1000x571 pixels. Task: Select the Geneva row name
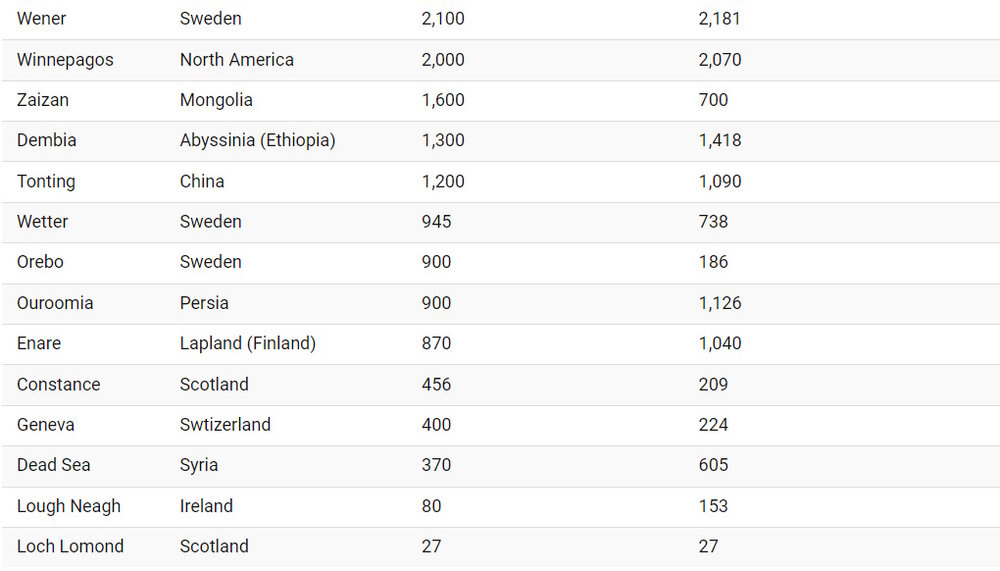[46, 425]
